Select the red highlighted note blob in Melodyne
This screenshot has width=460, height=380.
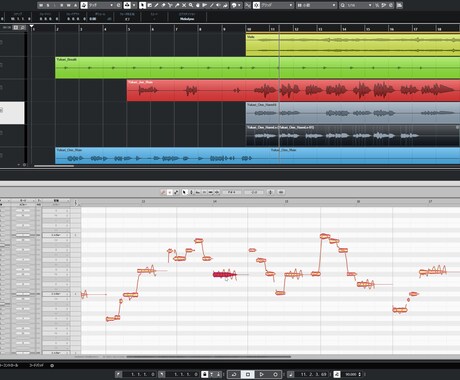click(x=225, y=275)
